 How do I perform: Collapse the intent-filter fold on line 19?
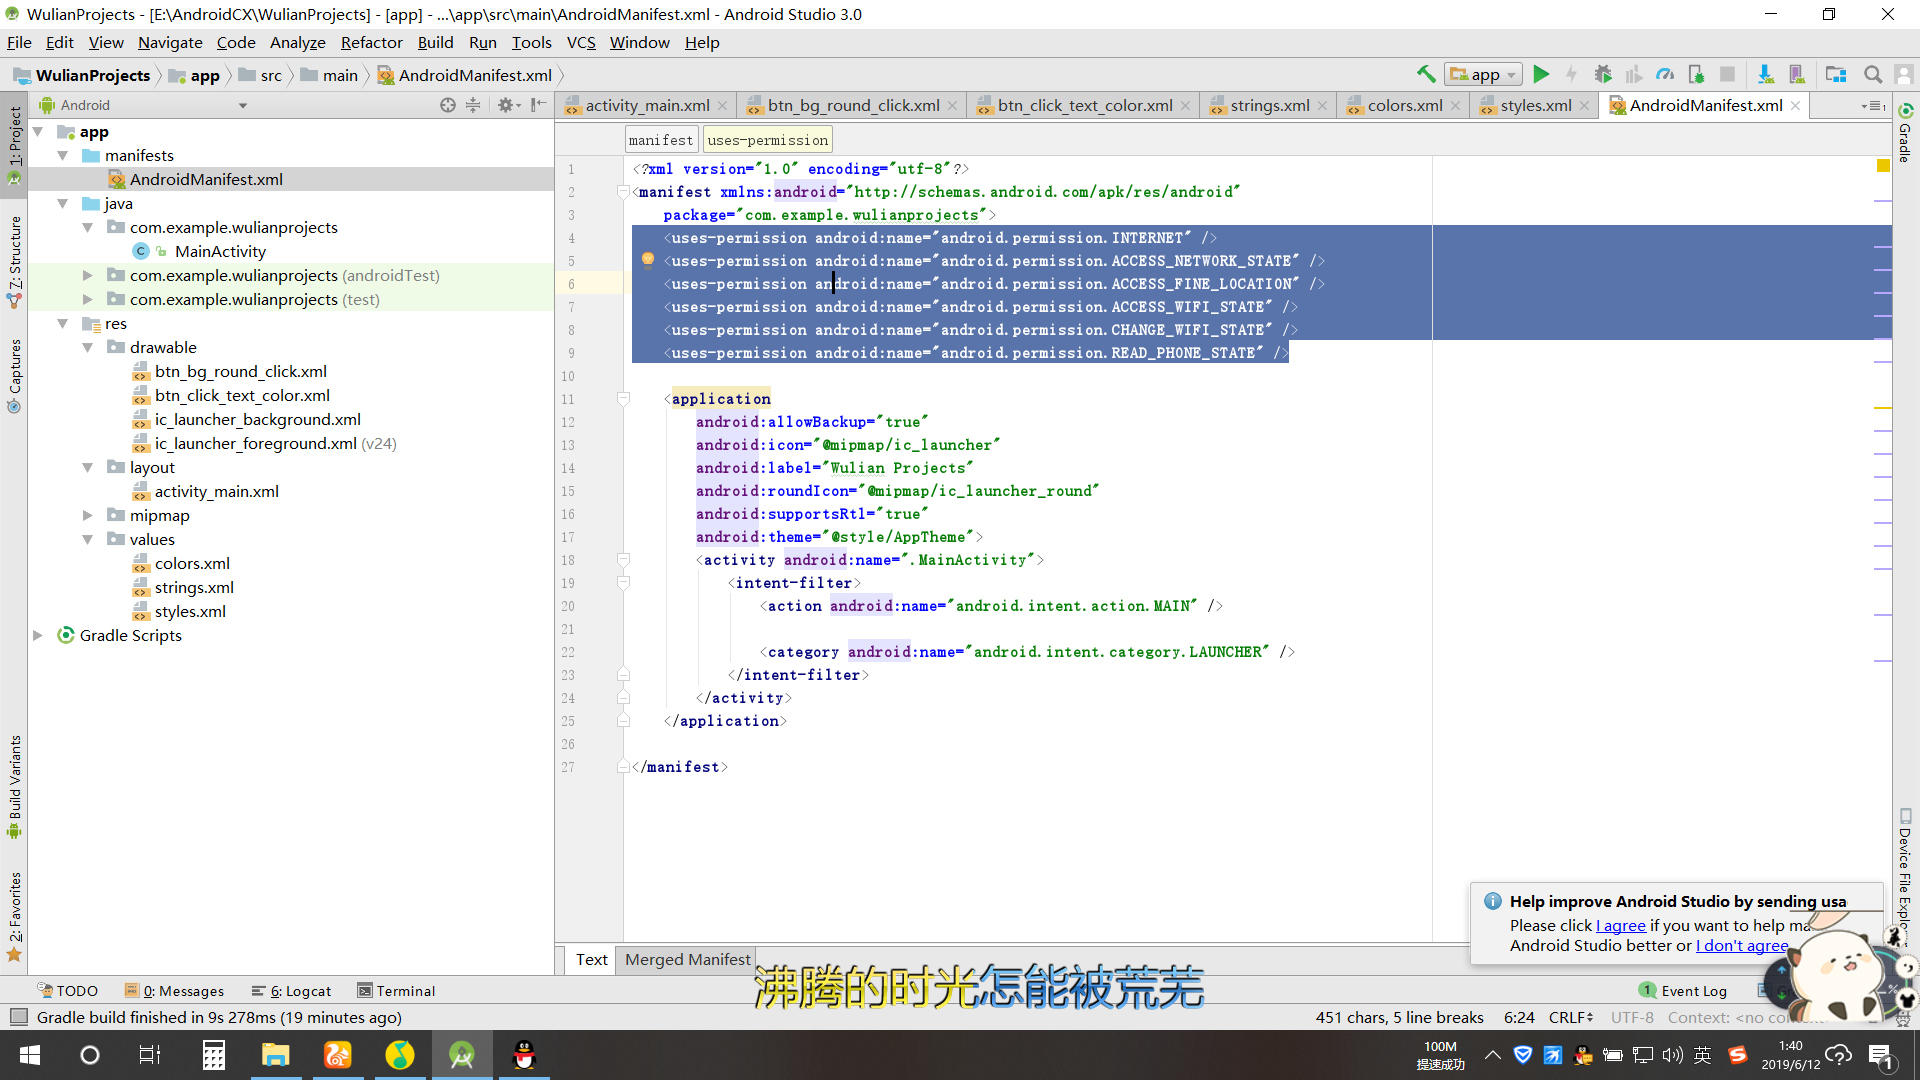[x=623, y=583]
